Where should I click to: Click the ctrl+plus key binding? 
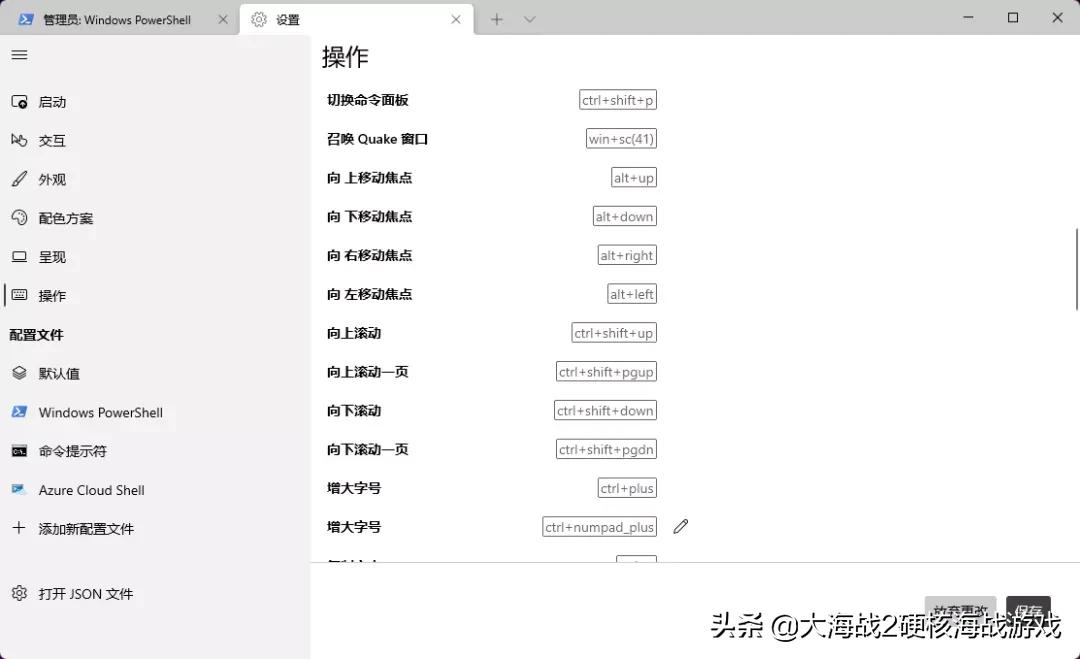click(627, 488)
